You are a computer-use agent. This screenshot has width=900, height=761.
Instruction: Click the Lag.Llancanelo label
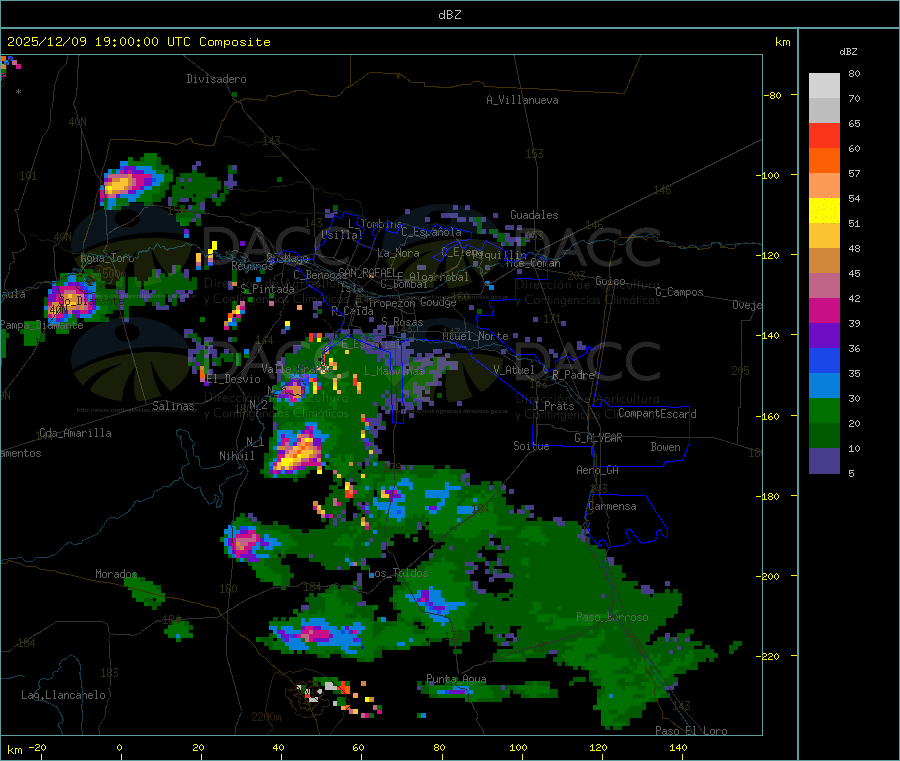(64, 695)
